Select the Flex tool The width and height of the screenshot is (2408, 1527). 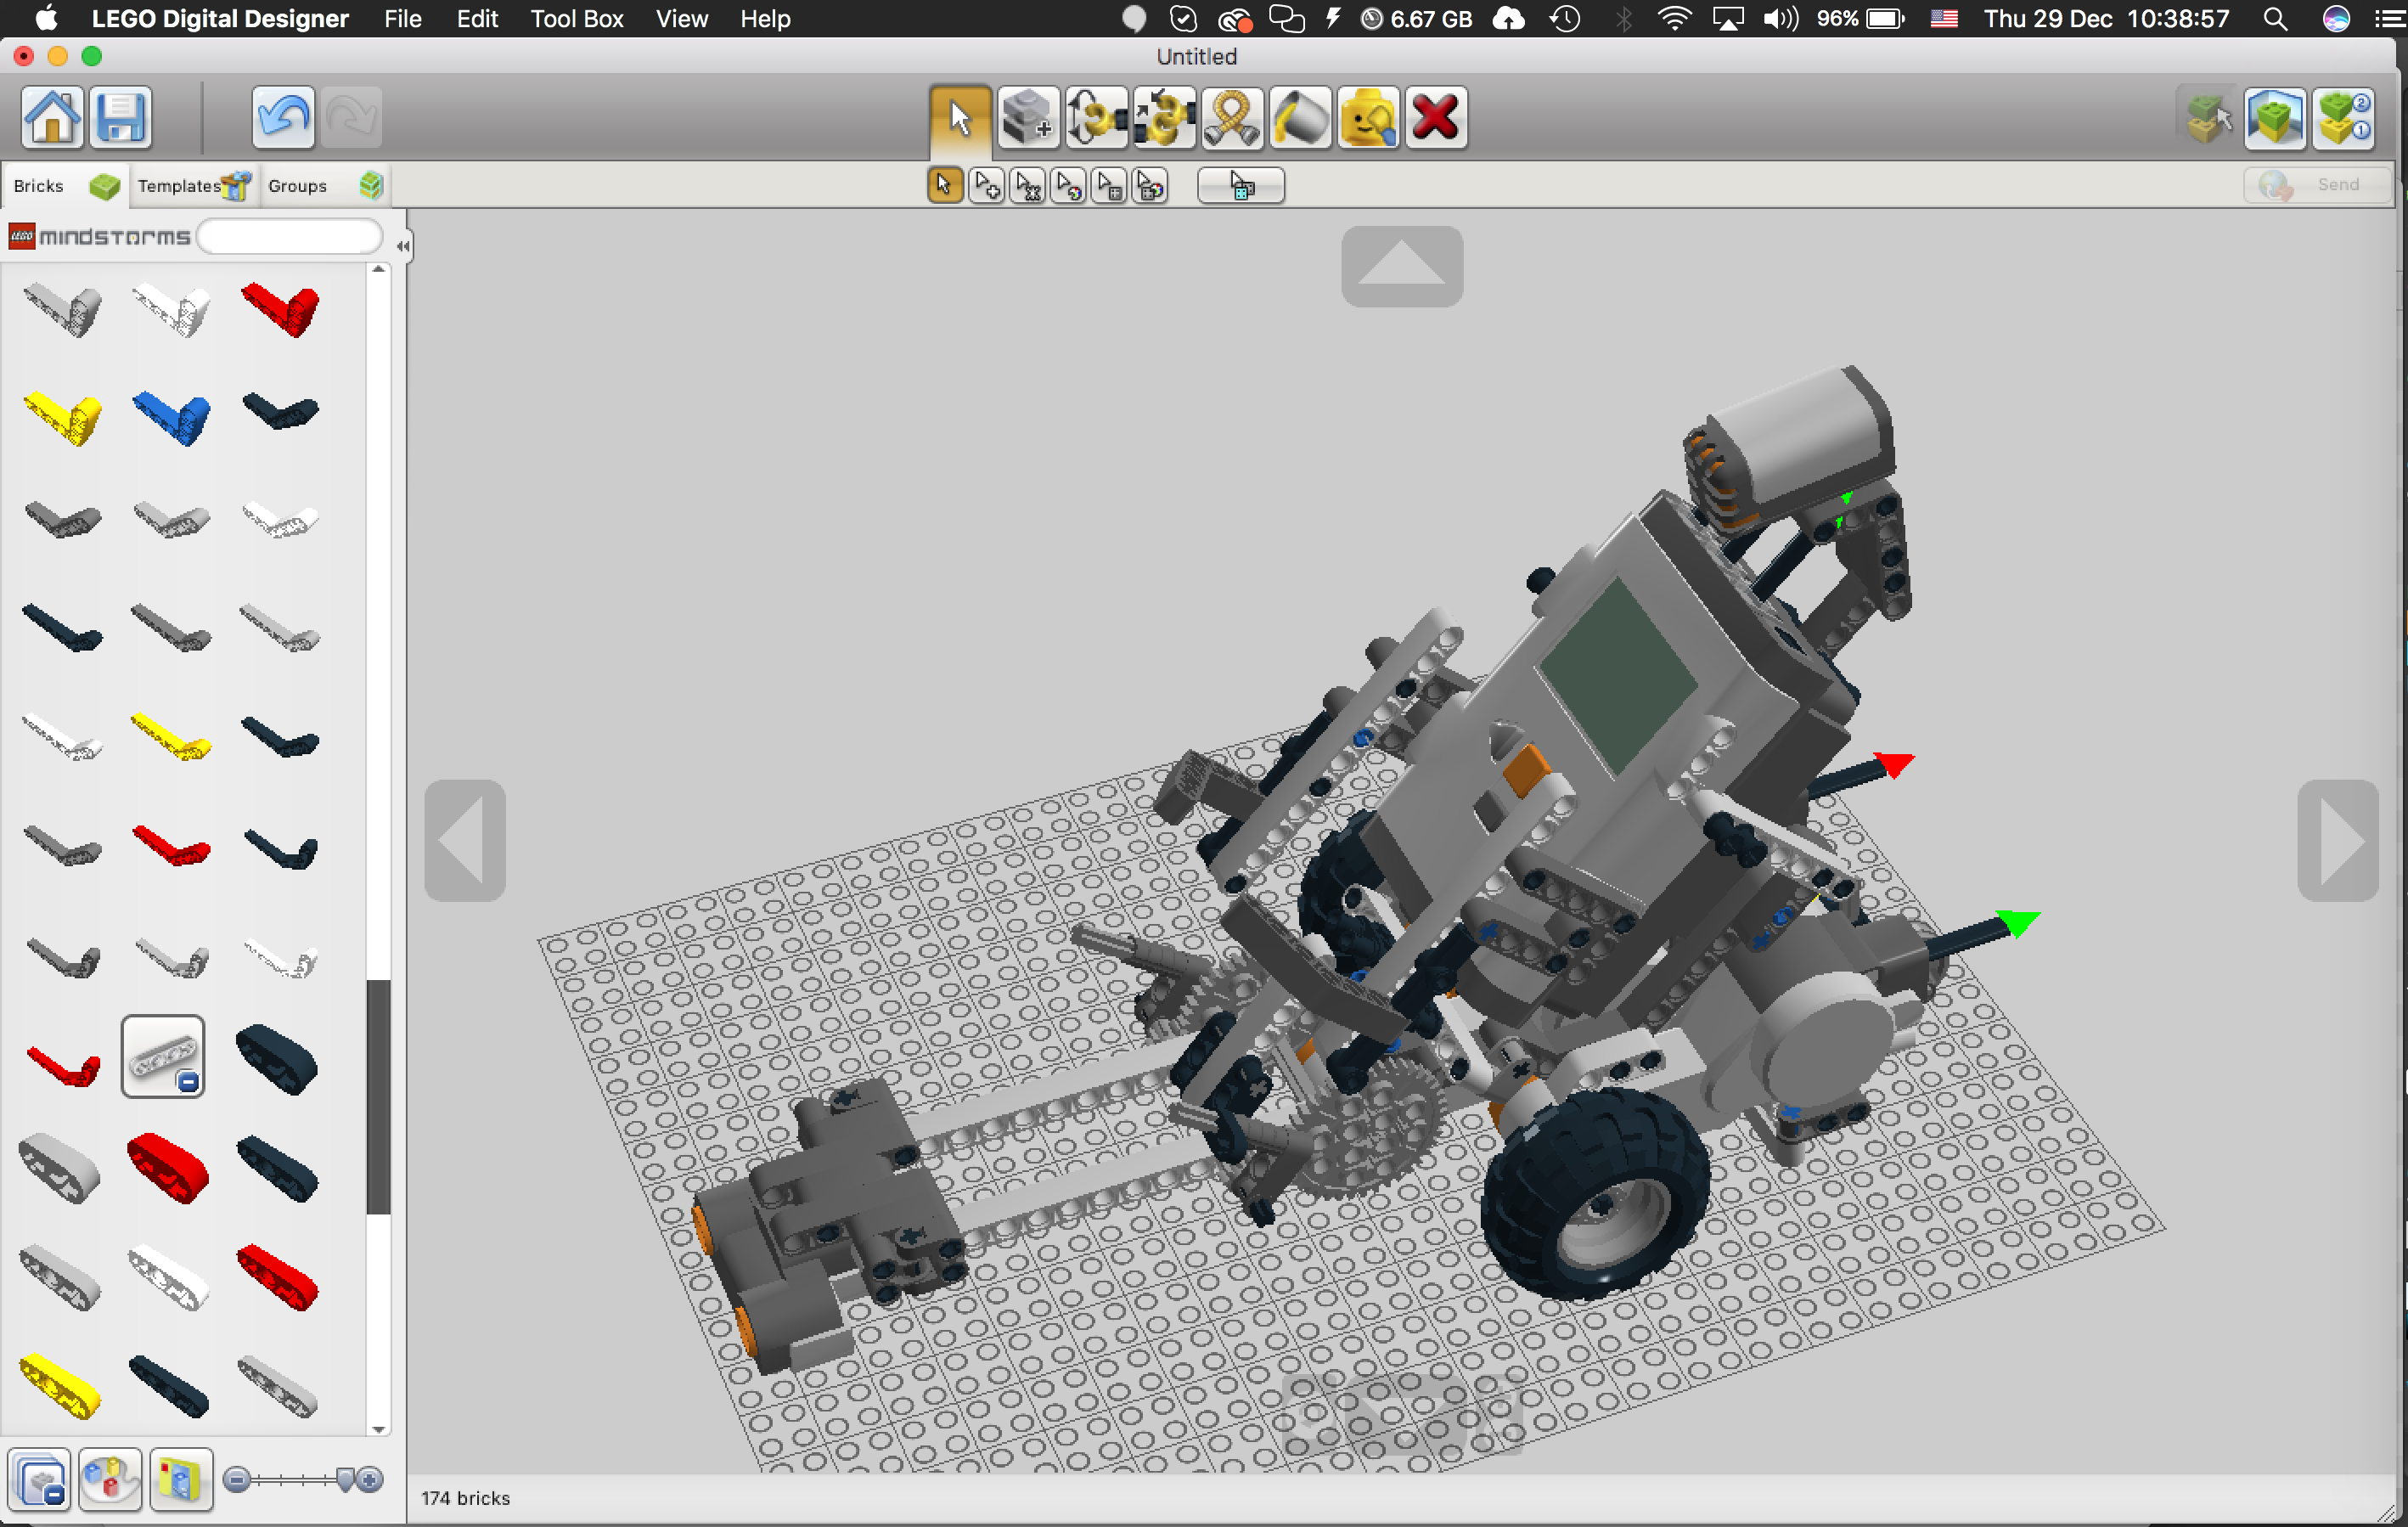[1231, 117]
